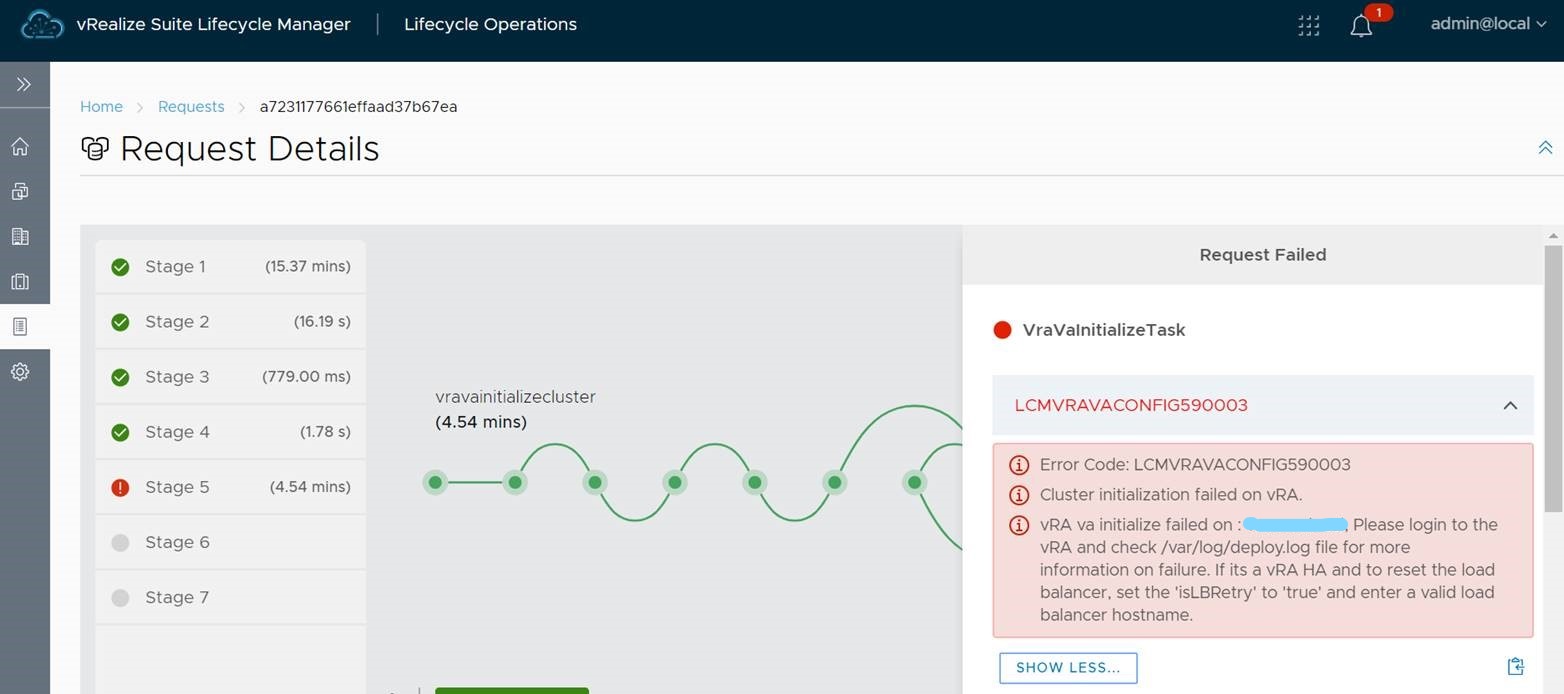Screen dimensions: 1564x694
Task: Open the Settings gear icon in sidebar
Action: [20, 372]
